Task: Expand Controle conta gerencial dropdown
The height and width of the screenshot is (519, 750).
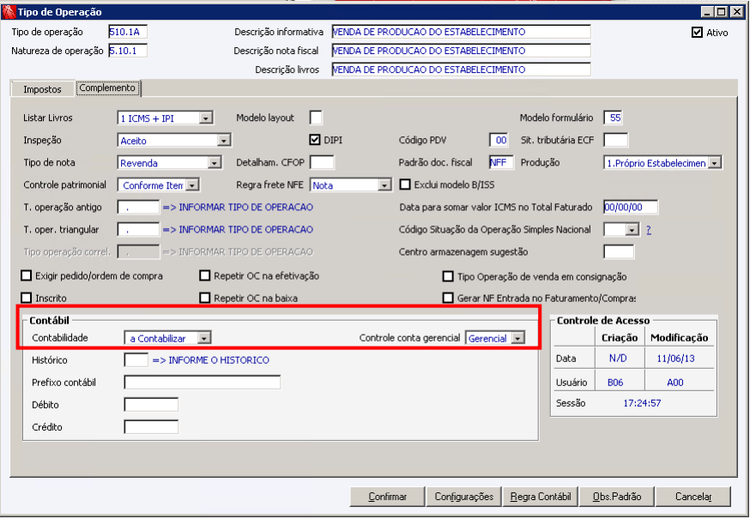Action: (x=518, y=338)
